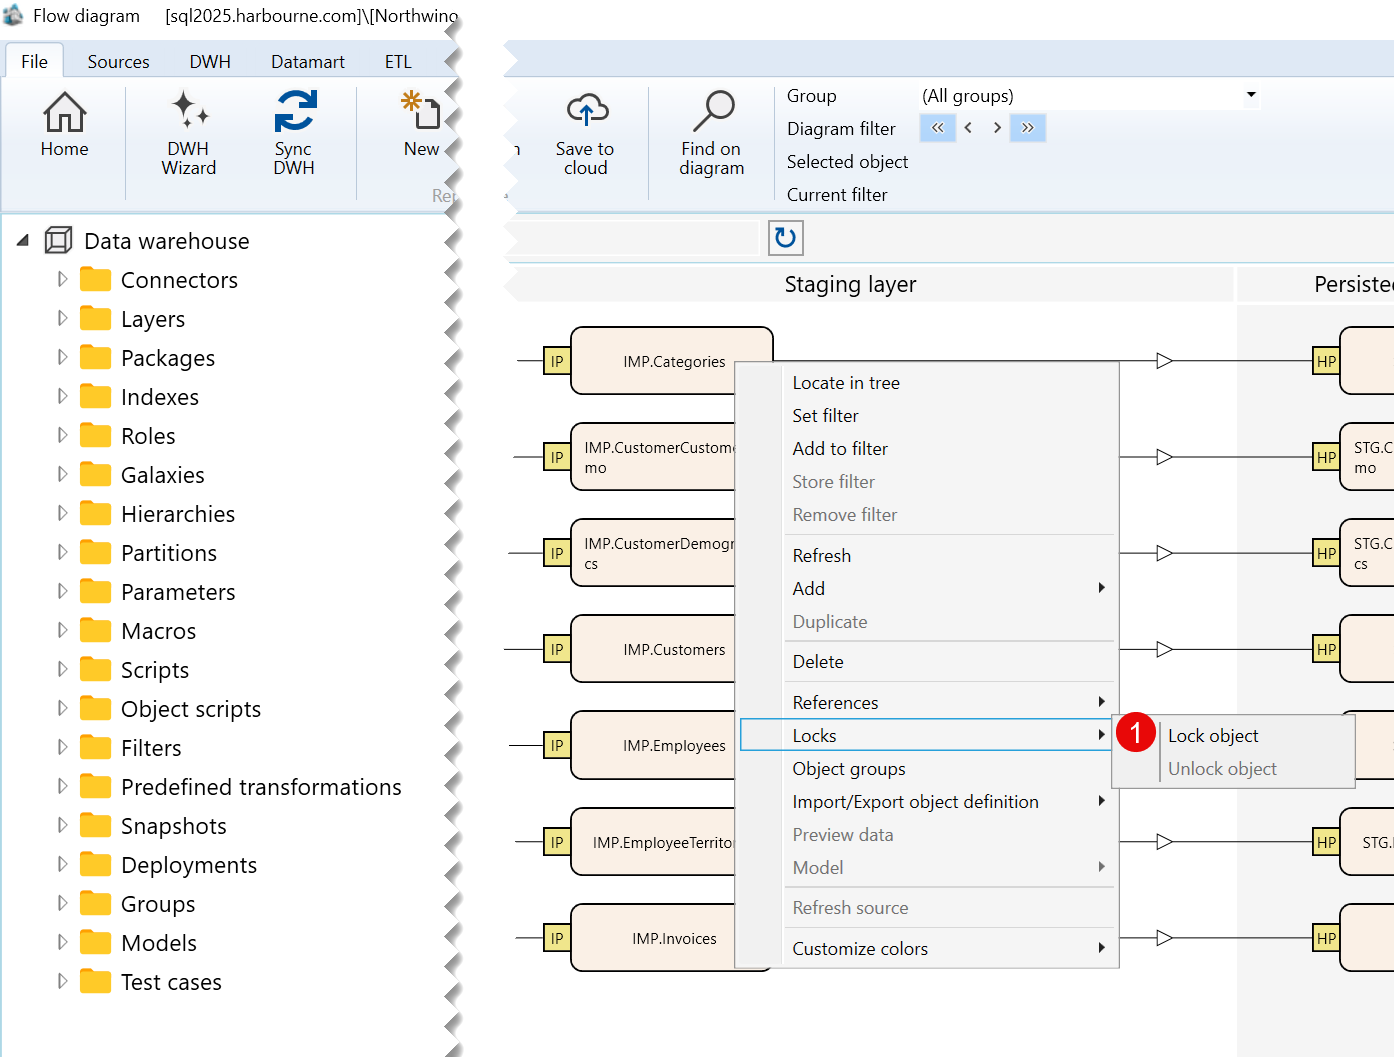
Task: Click the refresh icon above the diagram
Action: (x=786, y=238)
